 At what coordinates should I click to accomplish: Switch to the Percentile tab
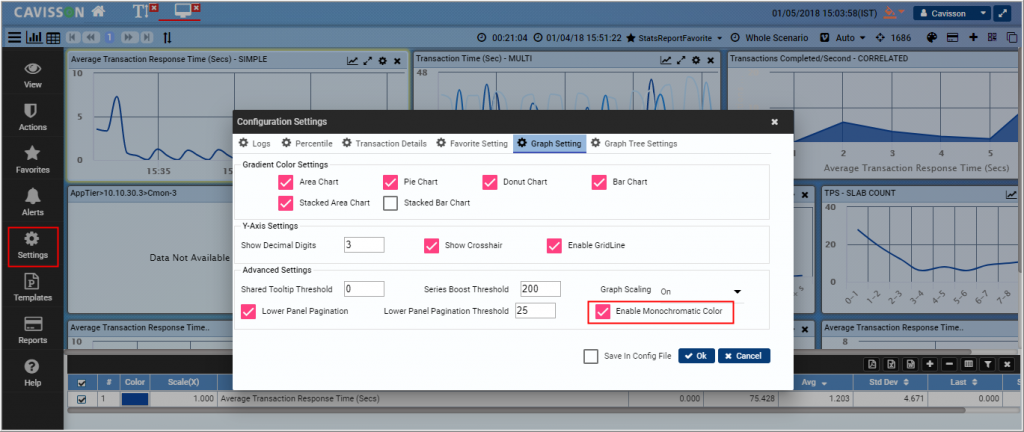coord(306,144)
